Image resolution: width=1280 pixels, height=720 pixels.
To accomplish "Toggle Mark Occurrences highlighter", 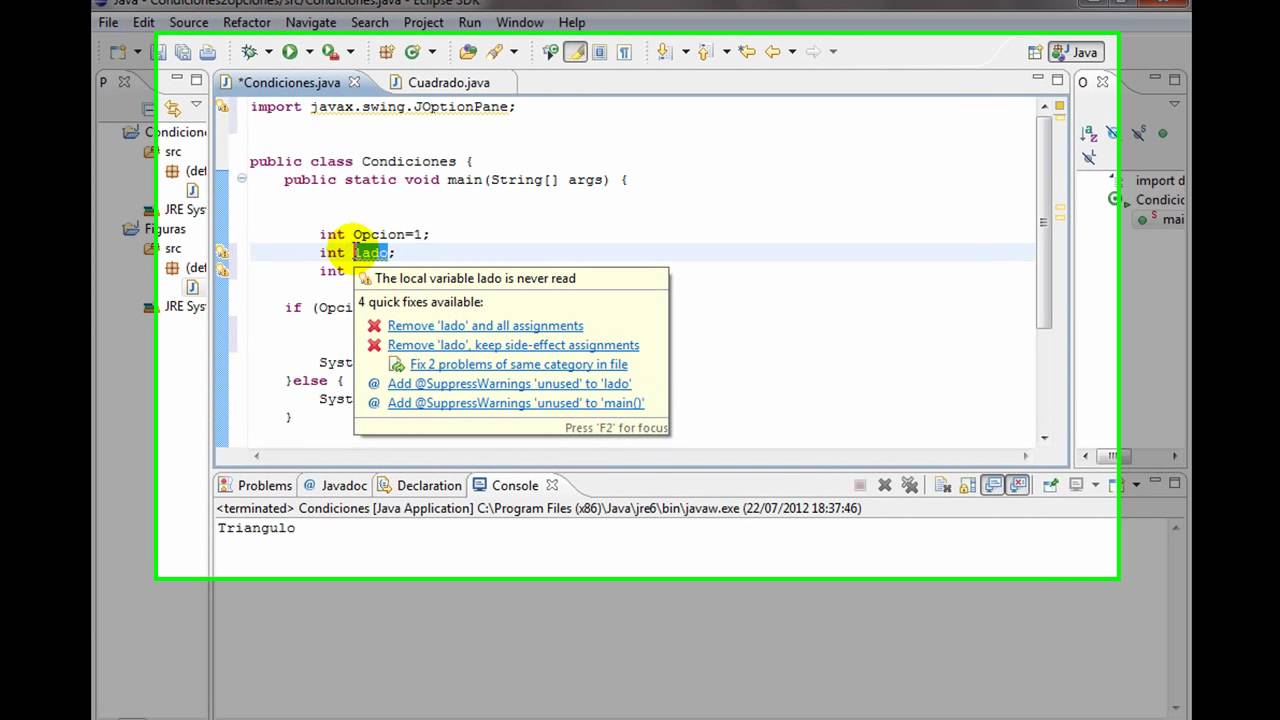I will (575, 52).
